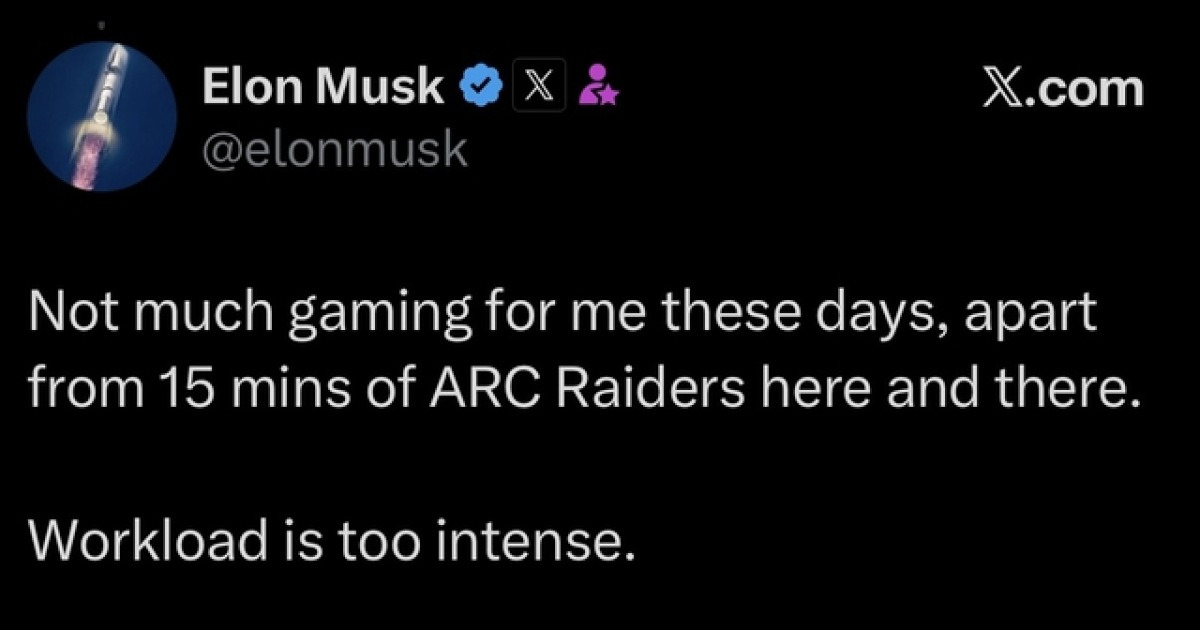Click the X.com watermark text

tap(1060, 88)
